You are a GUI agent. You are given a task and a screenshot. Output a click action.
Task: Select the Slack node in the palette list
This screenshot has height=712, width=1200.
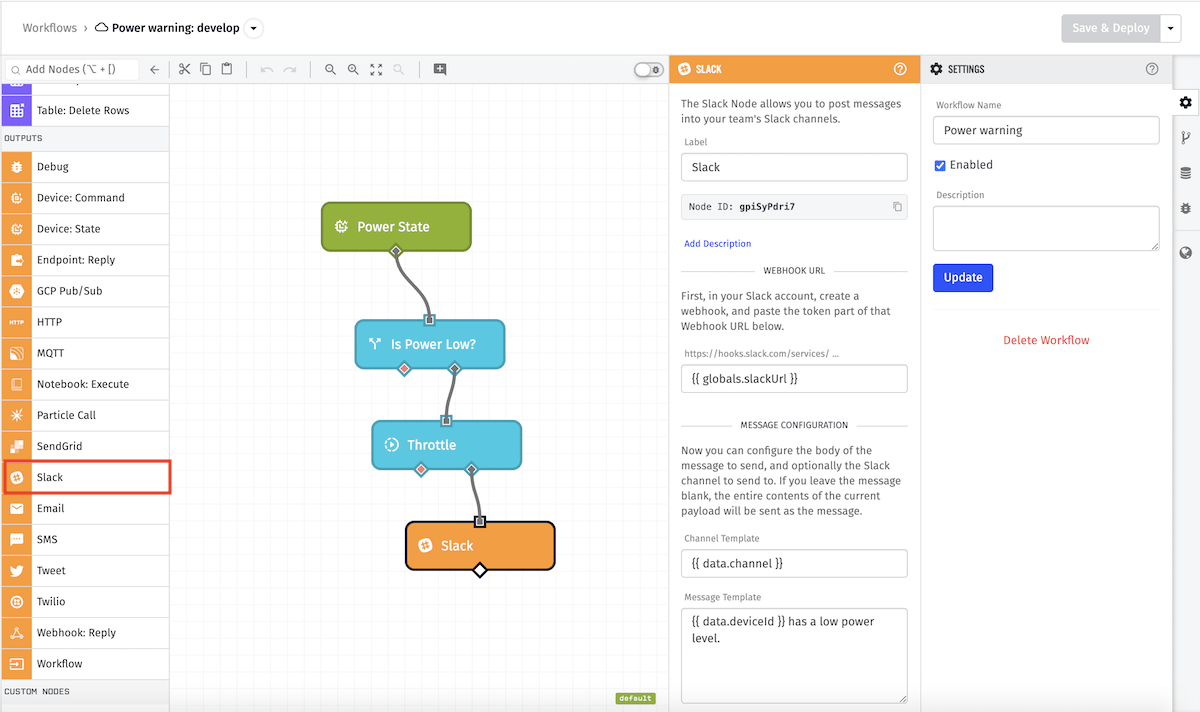[85, 477]
